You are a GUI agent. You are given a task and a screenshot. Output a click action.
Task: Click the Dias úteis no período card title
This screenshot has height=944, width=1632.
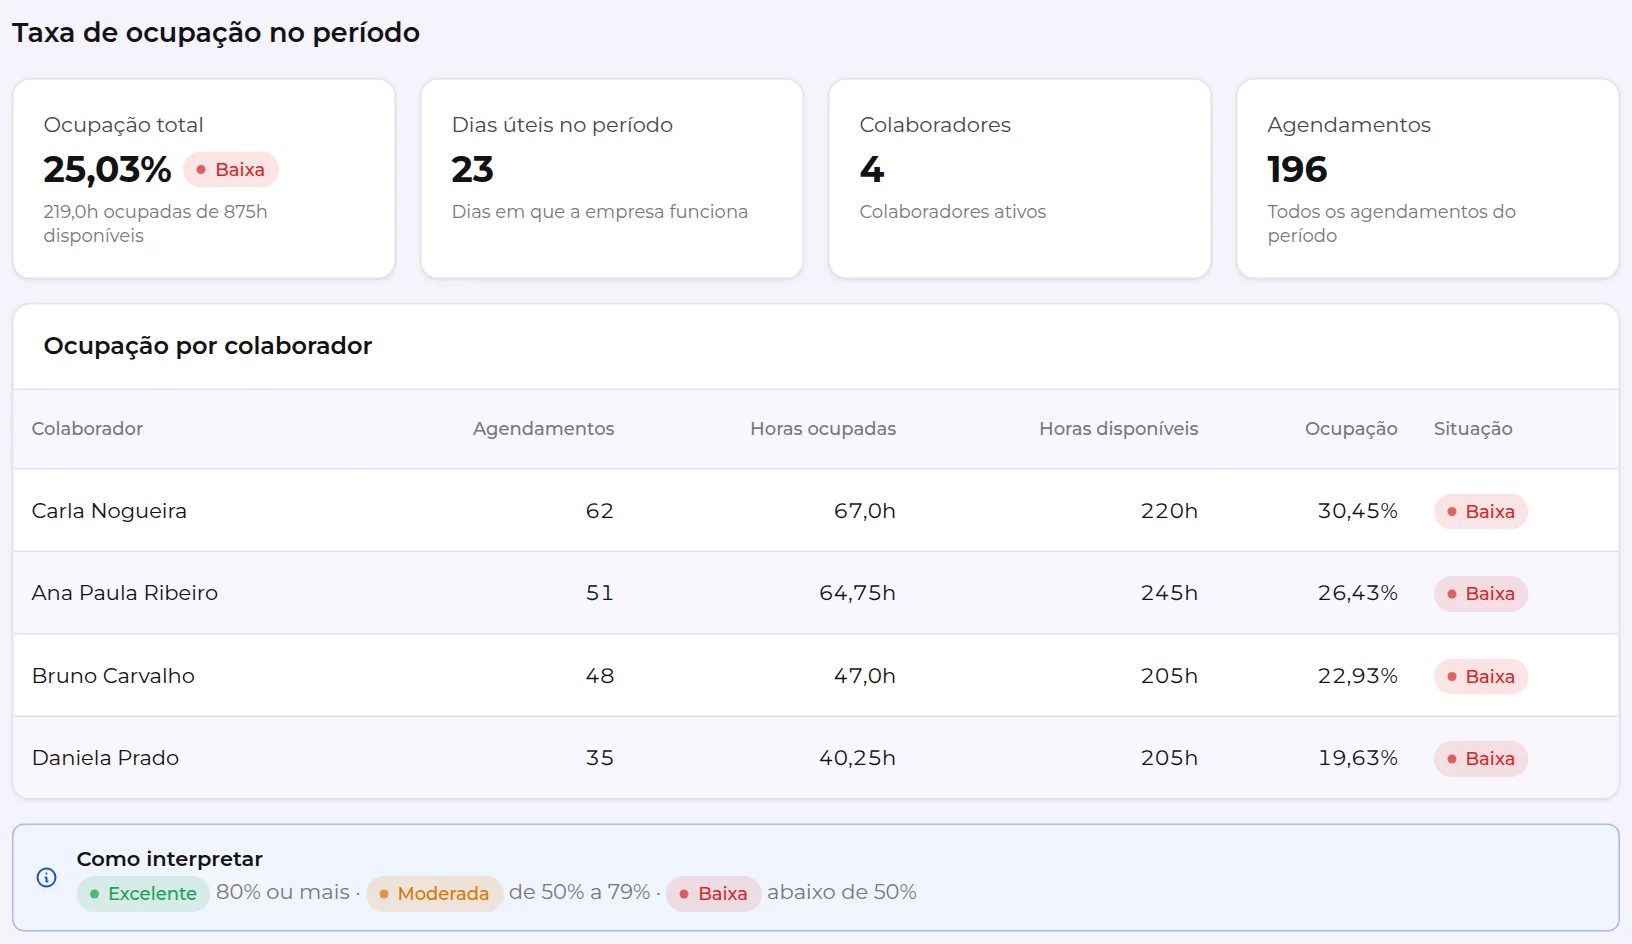[x=562, y=125]
